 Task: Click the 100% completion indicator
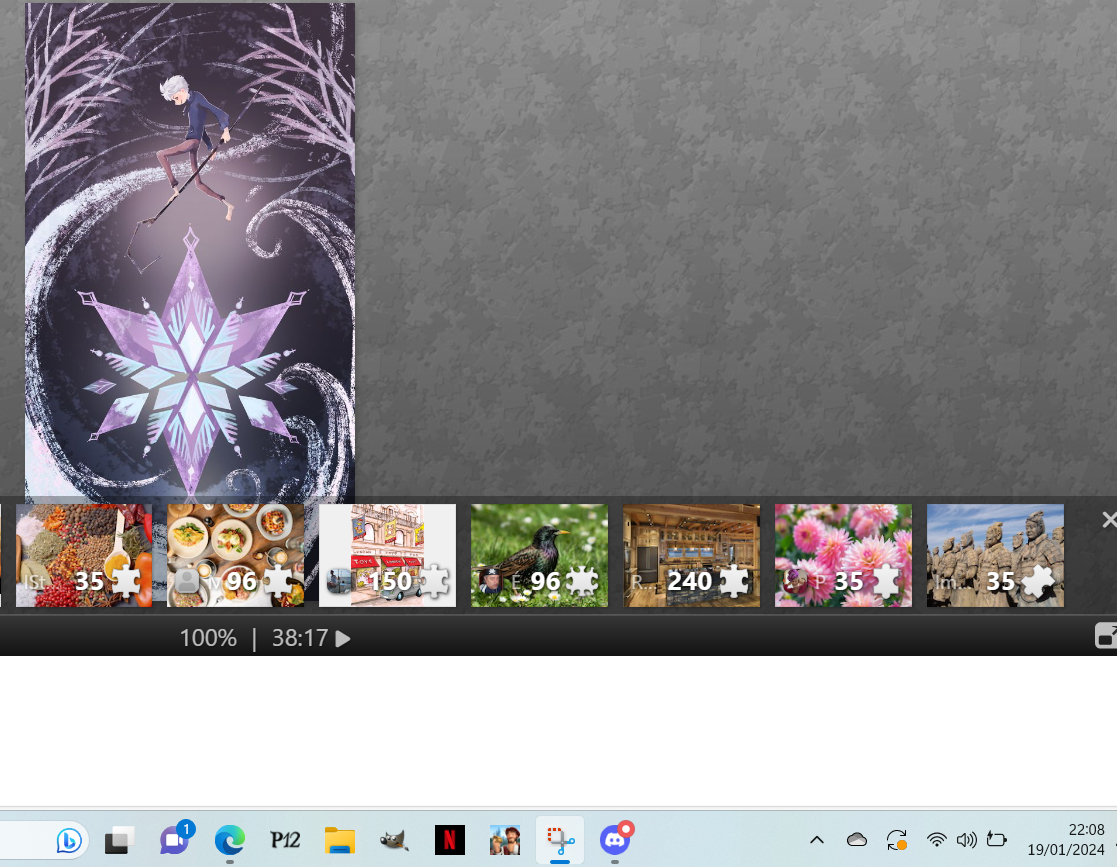[x=208, y=638]
